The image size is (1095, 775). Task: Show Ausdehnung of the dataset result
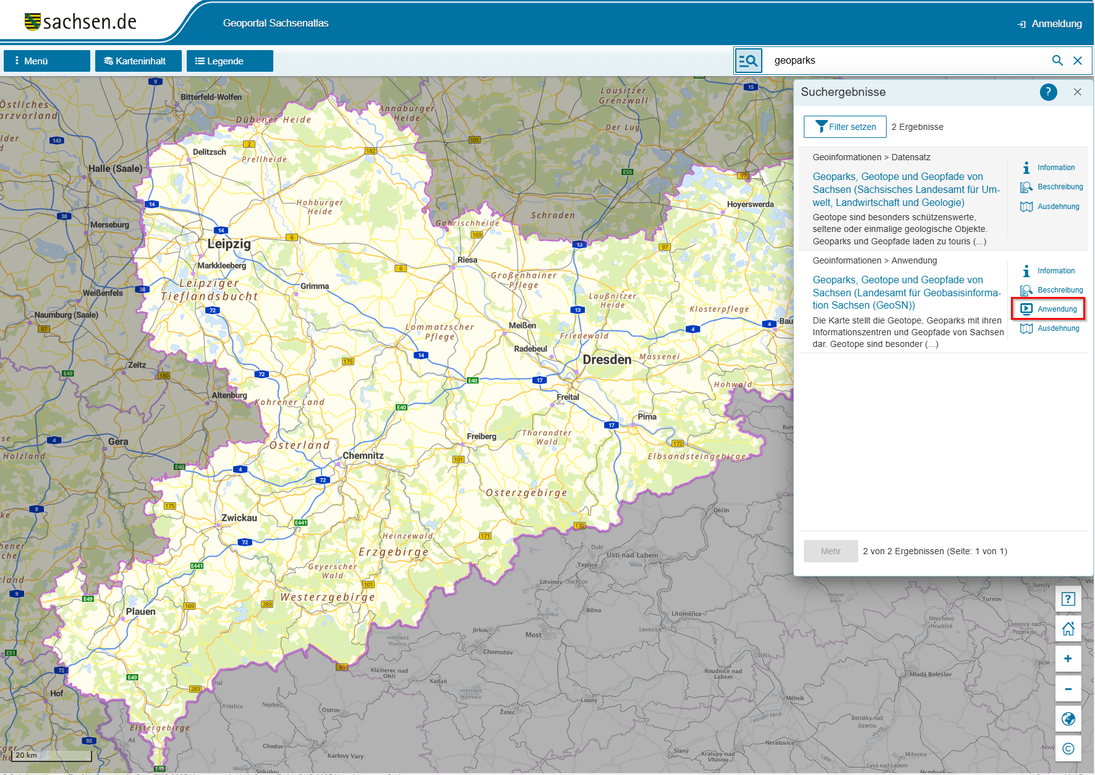click(x=1047, y=206)
